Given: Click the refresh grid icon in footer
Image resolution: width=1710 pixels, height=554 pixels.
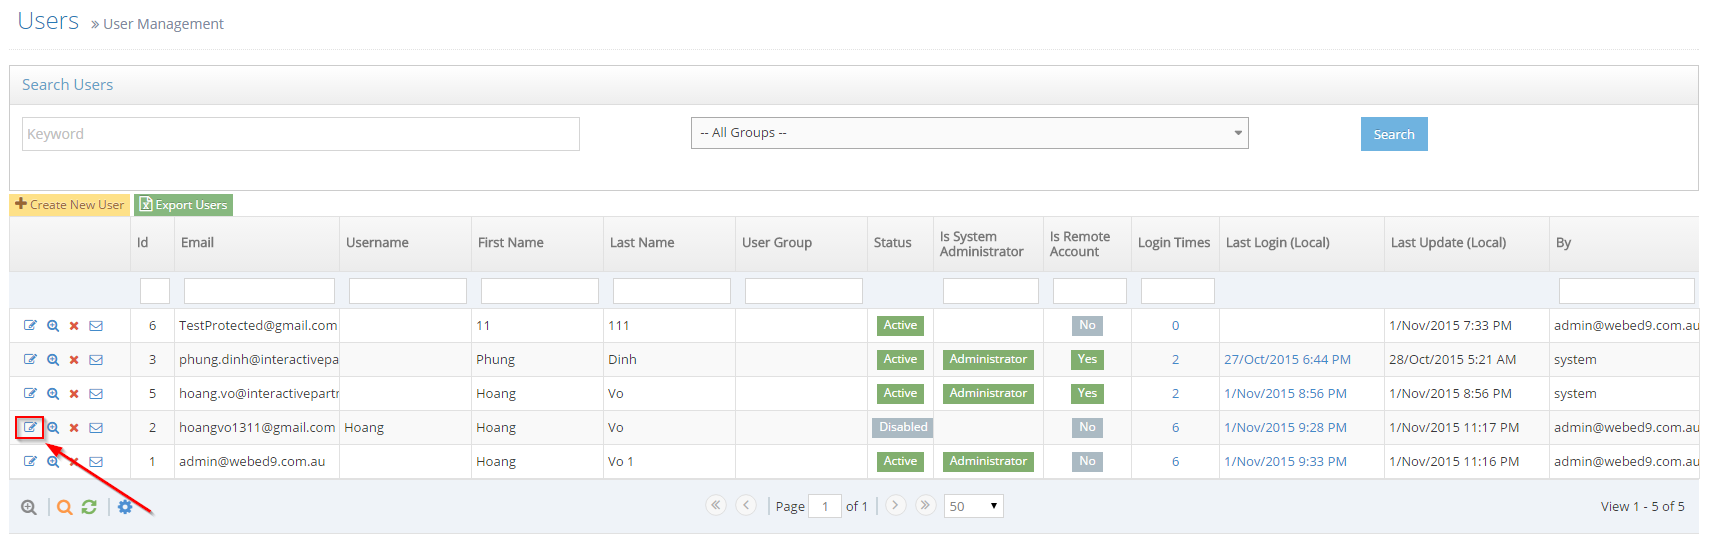Looking at the screenshot, I should (x=89, y=507).
